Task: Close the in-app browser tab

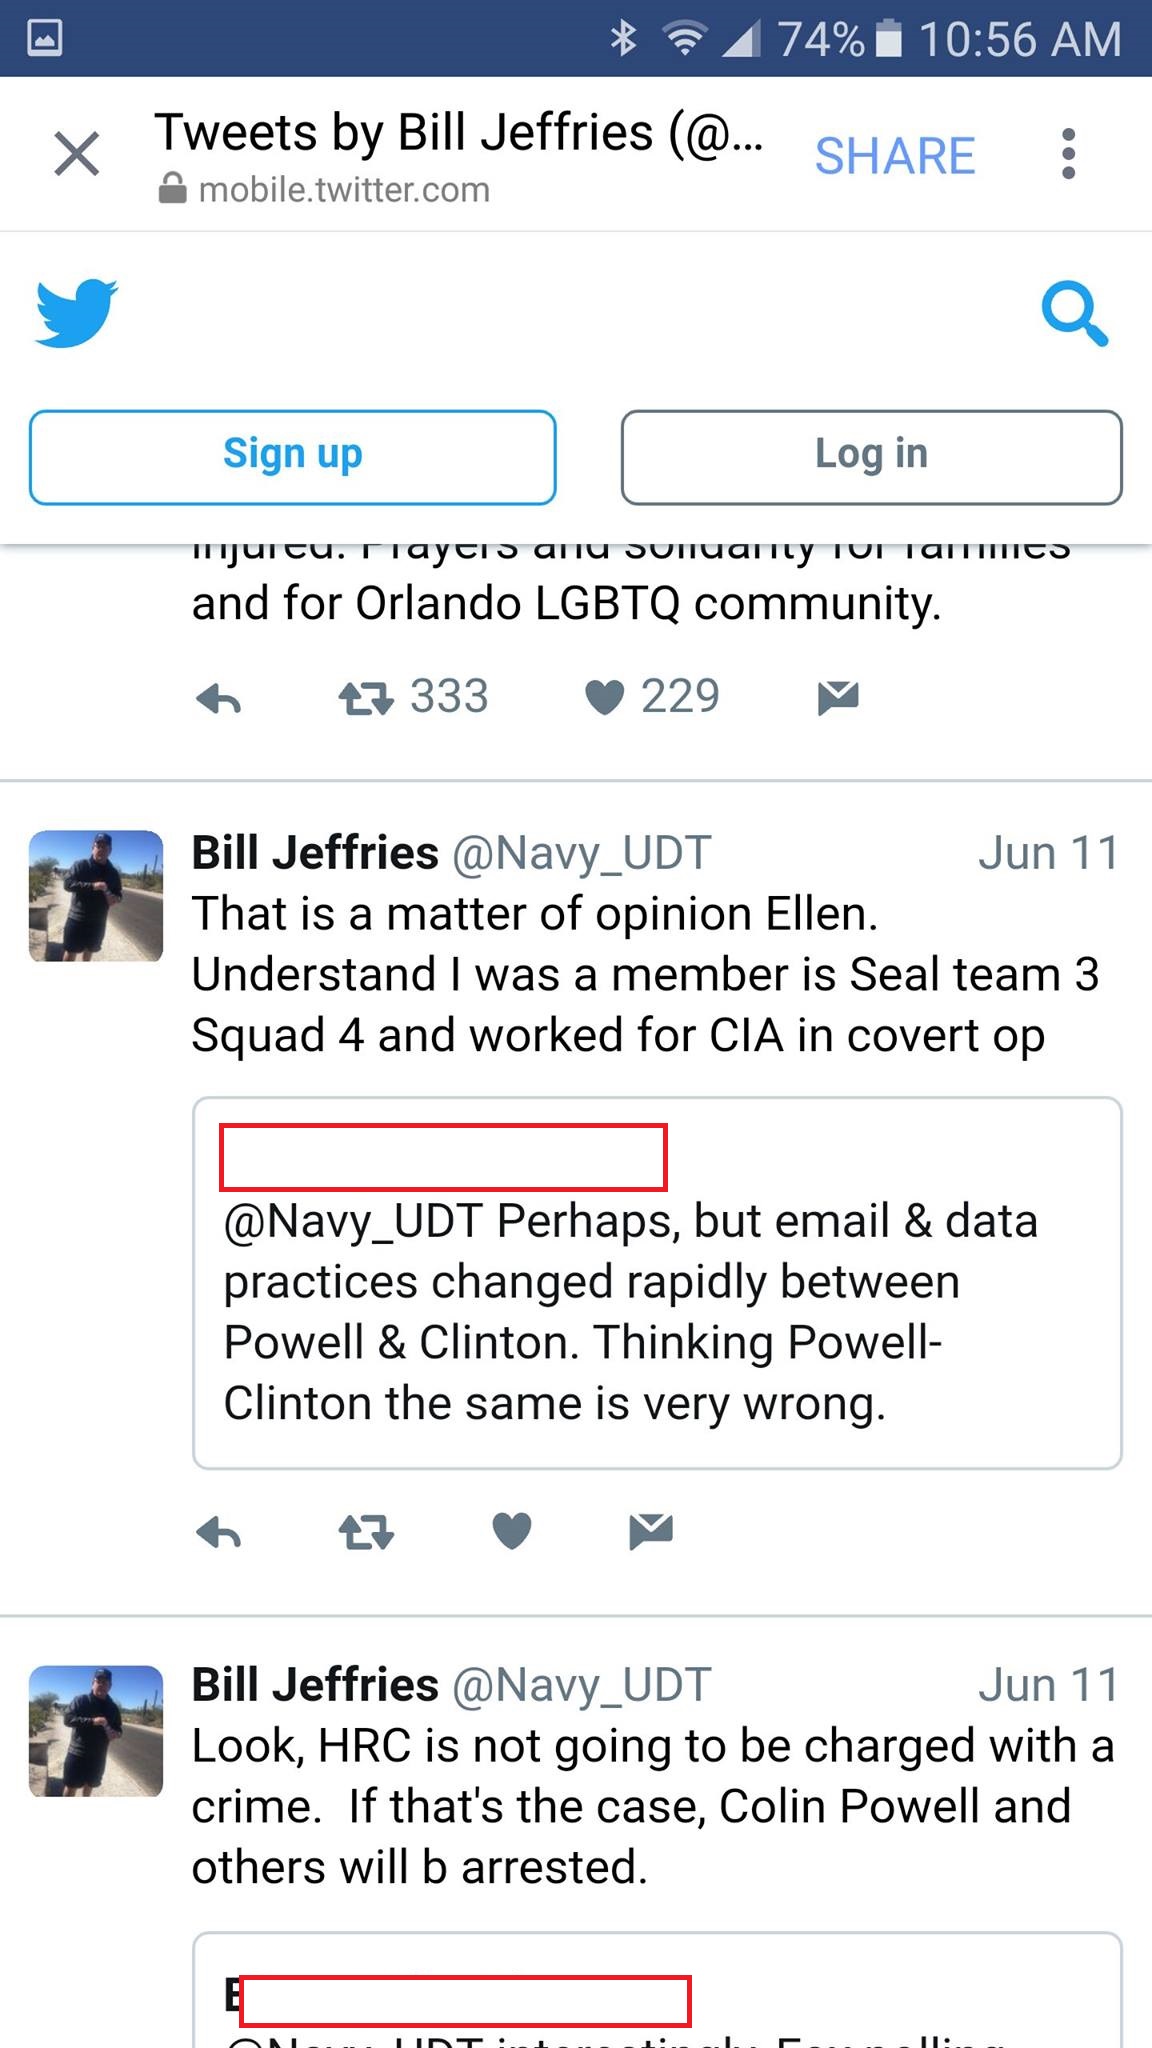Action: click(77, 154)
